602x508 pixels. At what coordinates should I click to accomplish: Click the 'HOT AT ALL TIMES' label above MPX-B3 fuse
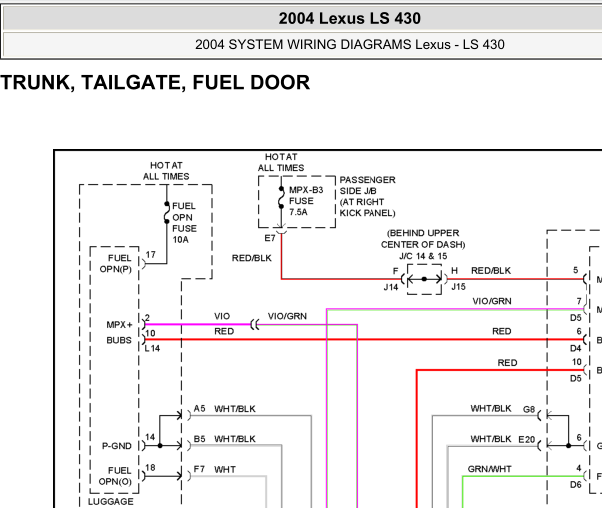[x=281, y=162]
